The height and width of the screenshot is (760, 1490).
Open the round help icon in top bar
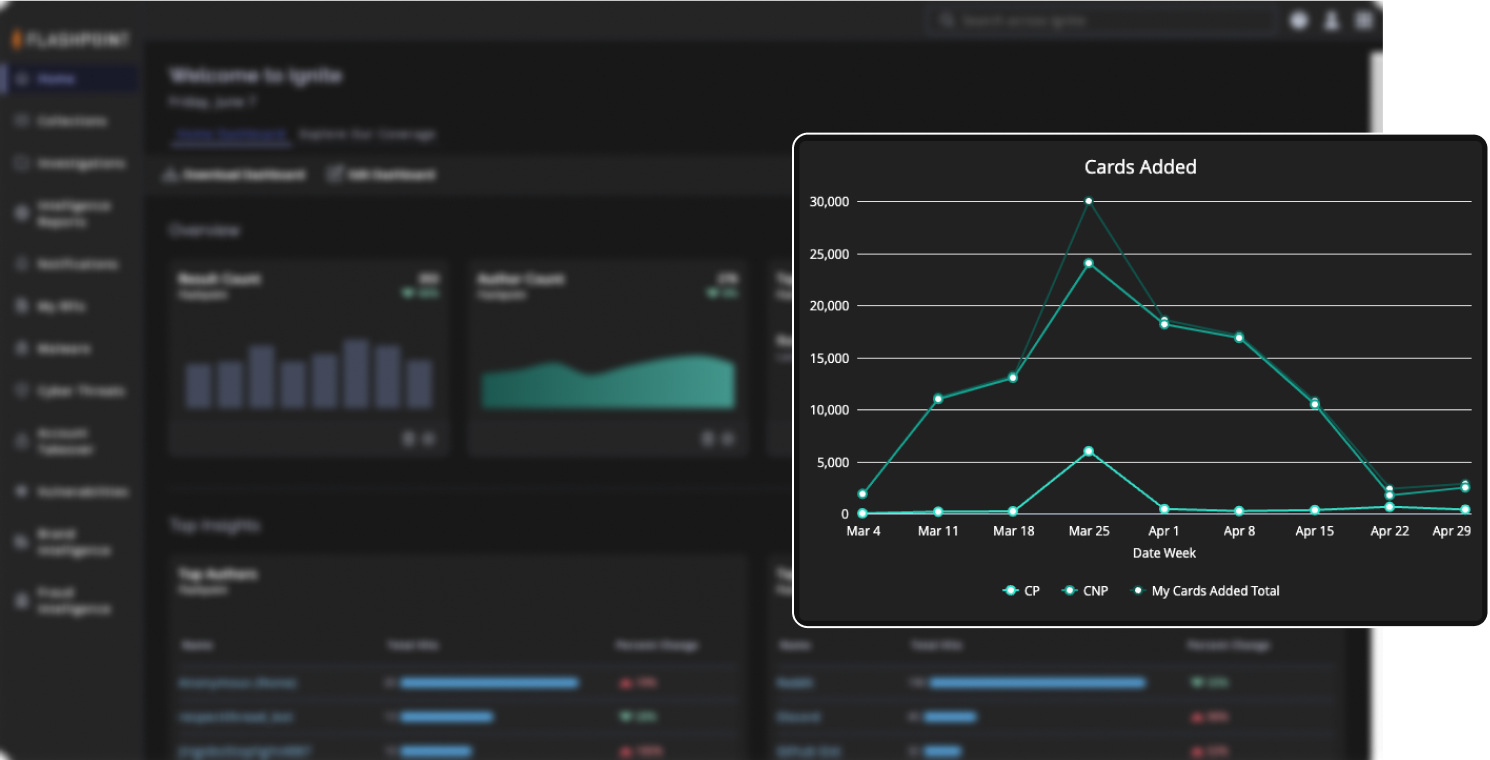tap(1298, 21)
